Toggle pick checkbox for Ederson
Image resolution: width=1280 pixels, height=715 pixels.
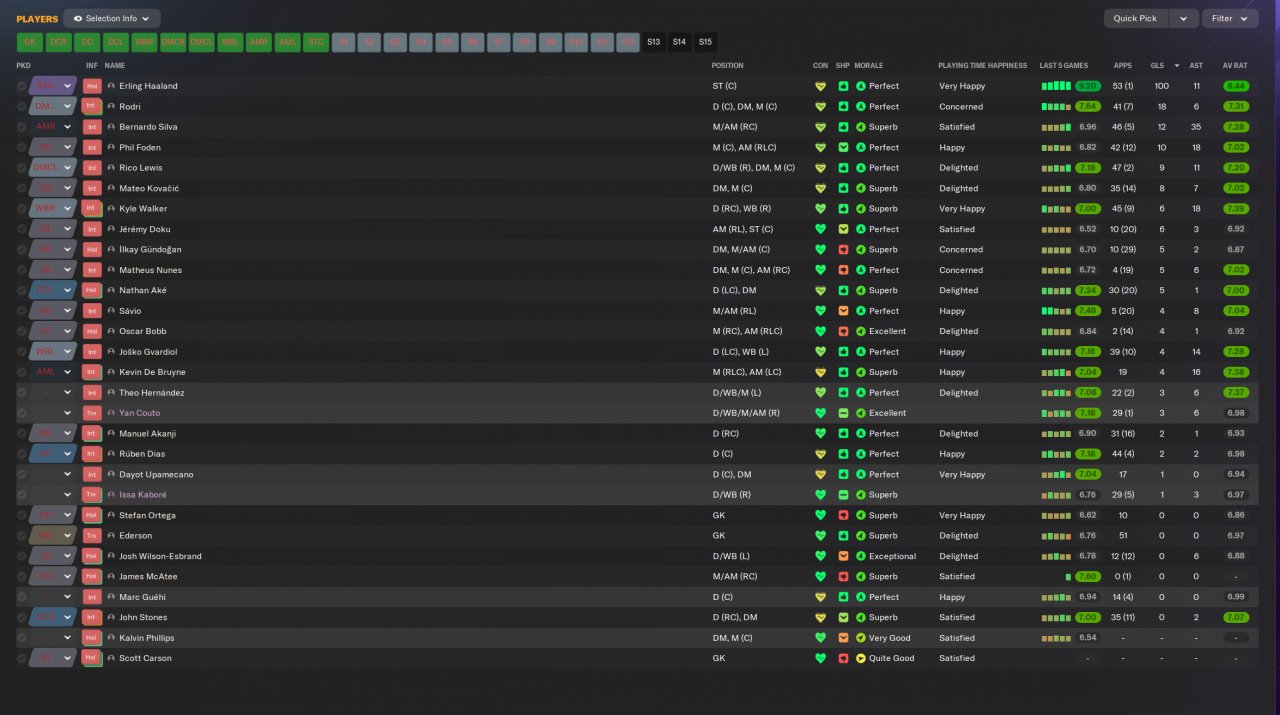pyautogui.click(x=22, y=535)
